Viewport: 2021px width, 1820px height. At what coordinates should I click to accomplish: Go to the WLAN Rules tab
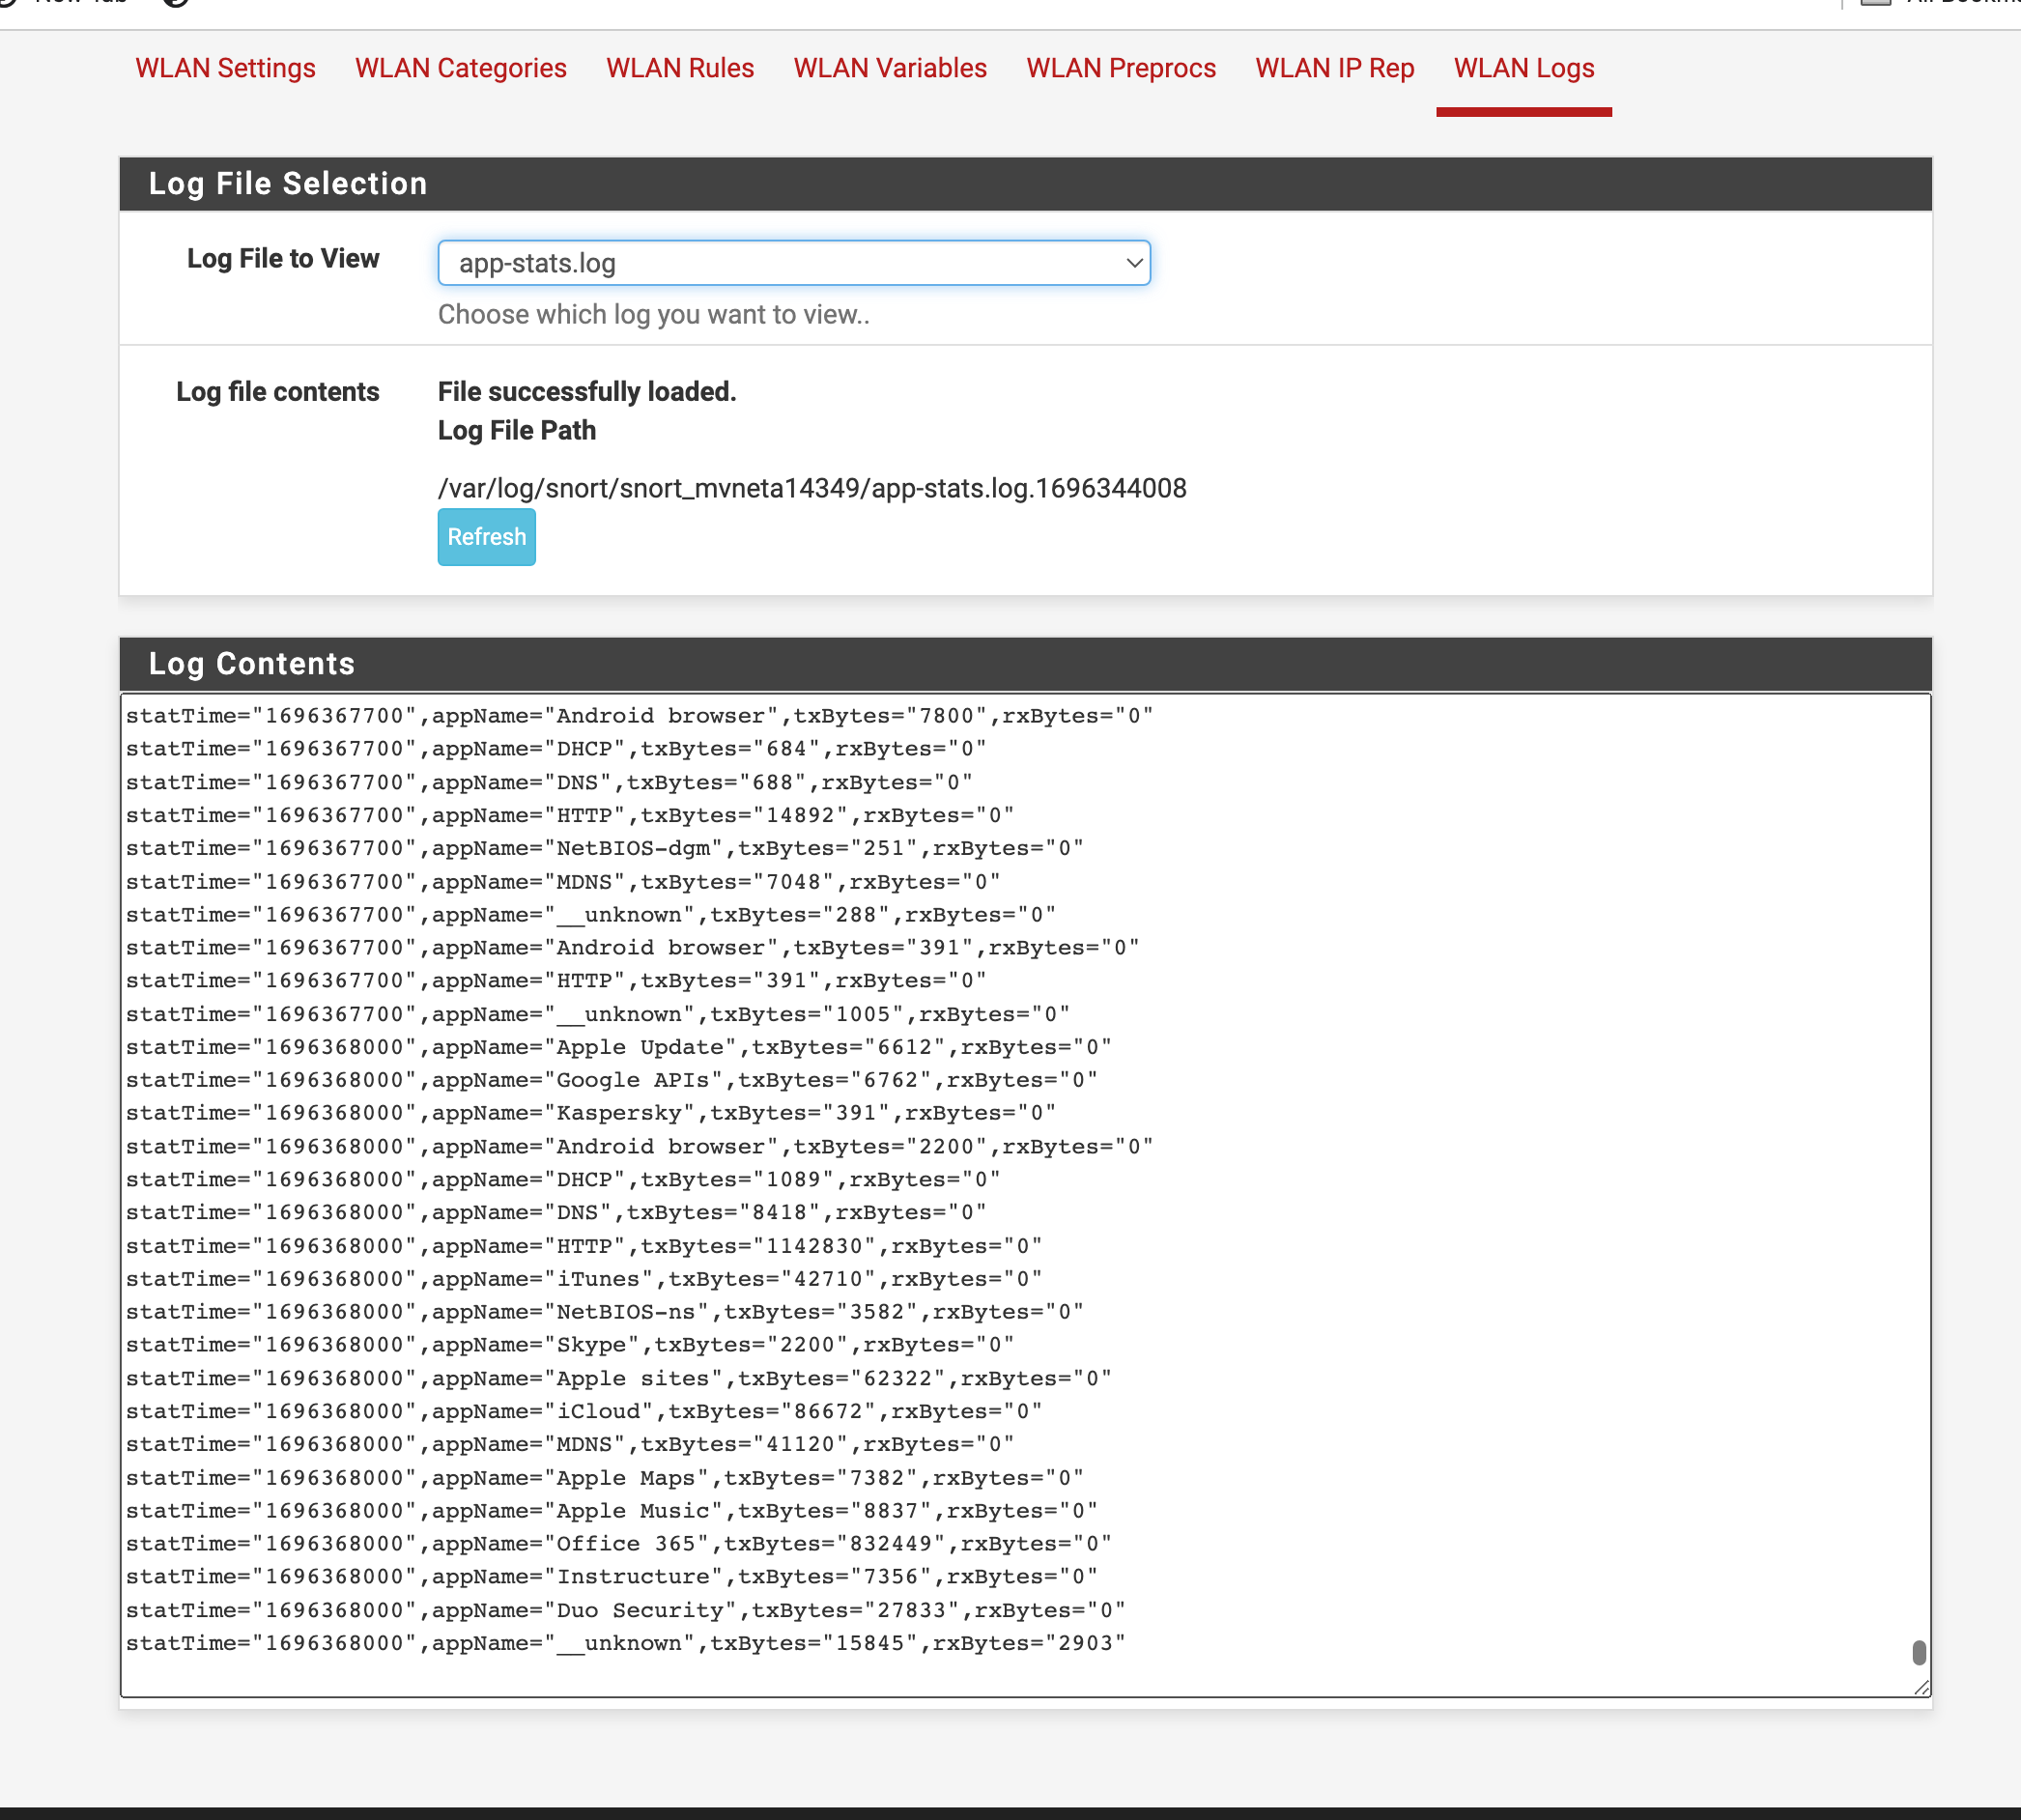pyautogui.click(x=679, y=68)
